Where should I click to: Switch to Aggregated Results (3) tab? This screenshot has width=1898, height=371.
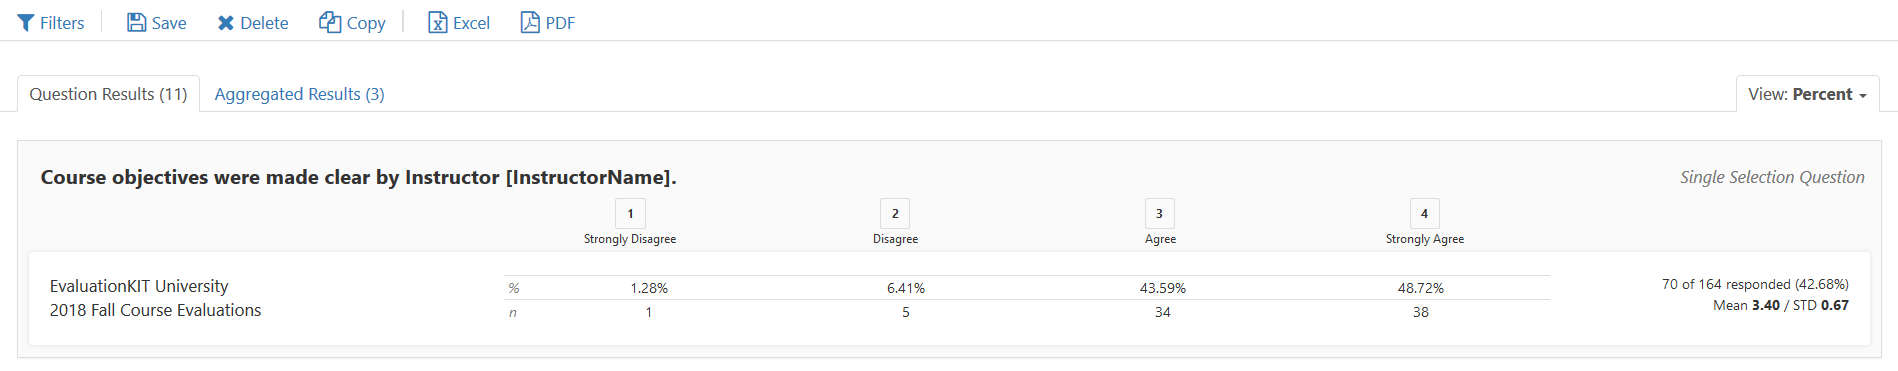(299, 94)
